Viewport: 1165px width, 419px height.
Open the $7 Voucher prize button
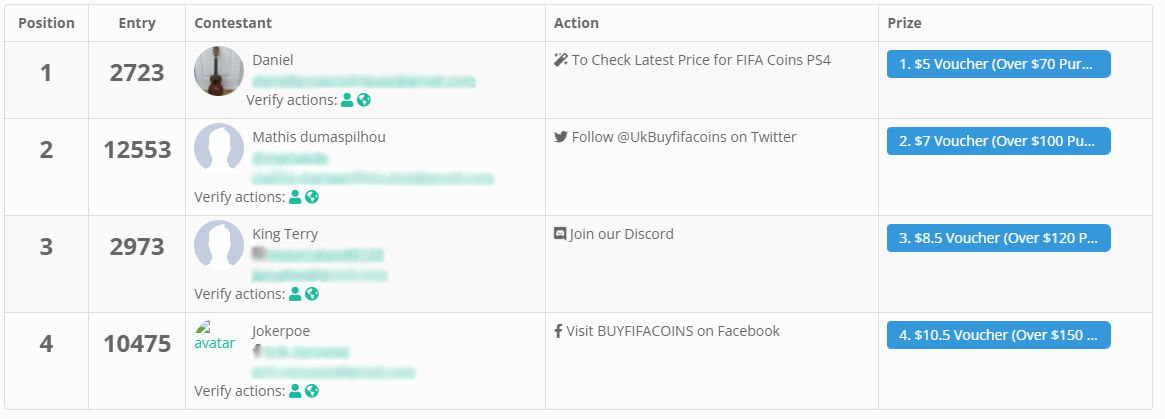[999, 141]
